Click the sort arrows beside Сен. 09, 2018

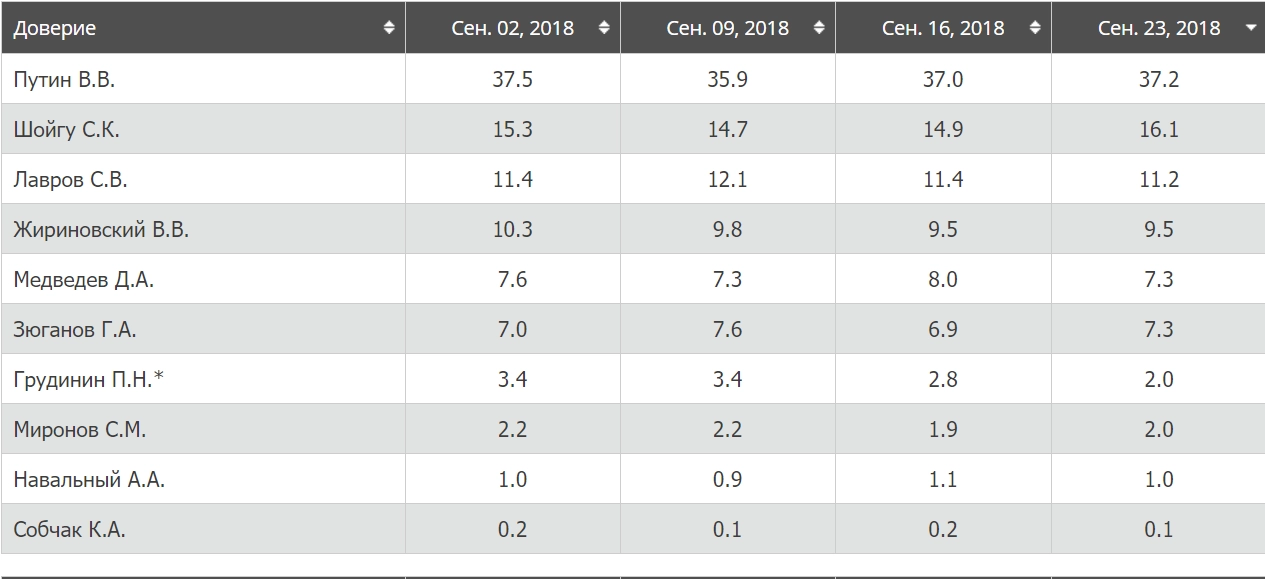(819, 28)
